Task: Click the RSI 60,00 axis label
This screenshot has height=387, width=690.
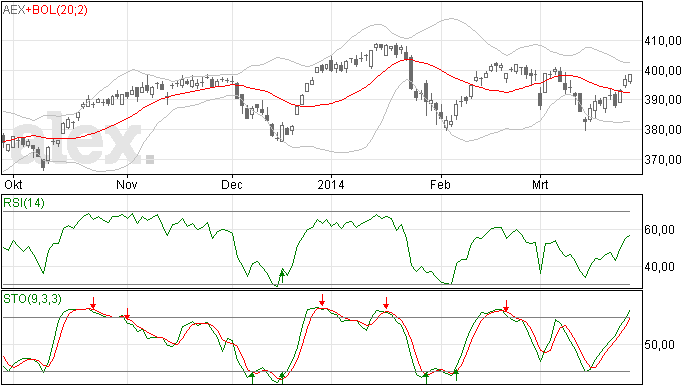Action: click(x=660, y=230)
